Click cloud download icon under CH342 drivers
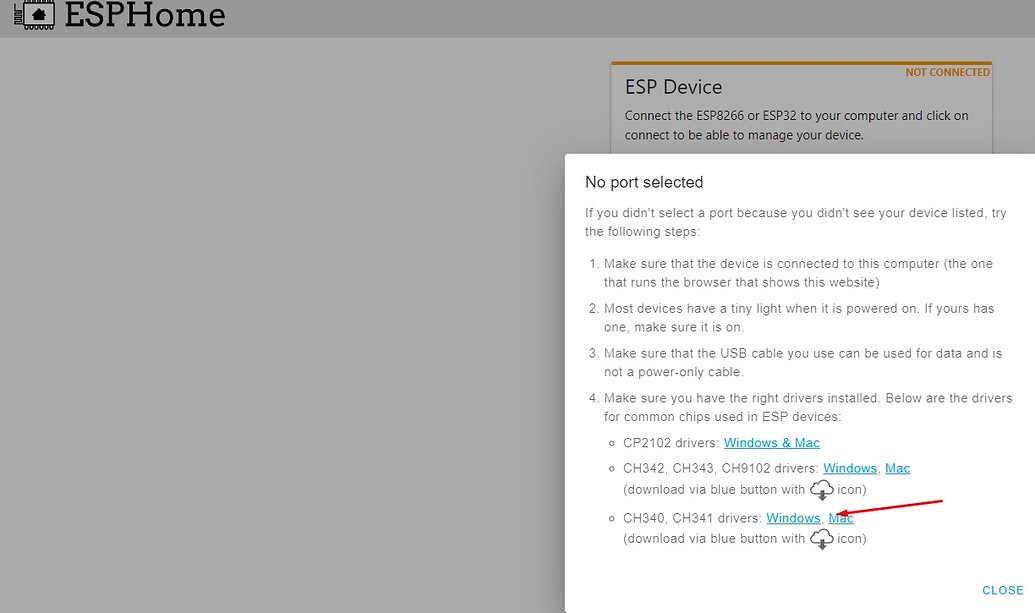 (822, 490)
